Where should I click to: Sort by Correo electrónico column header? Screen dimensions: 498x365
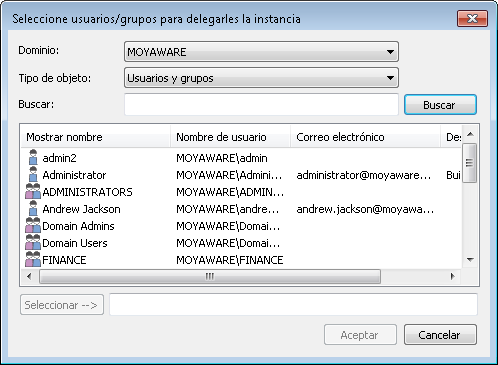(365, 137)
